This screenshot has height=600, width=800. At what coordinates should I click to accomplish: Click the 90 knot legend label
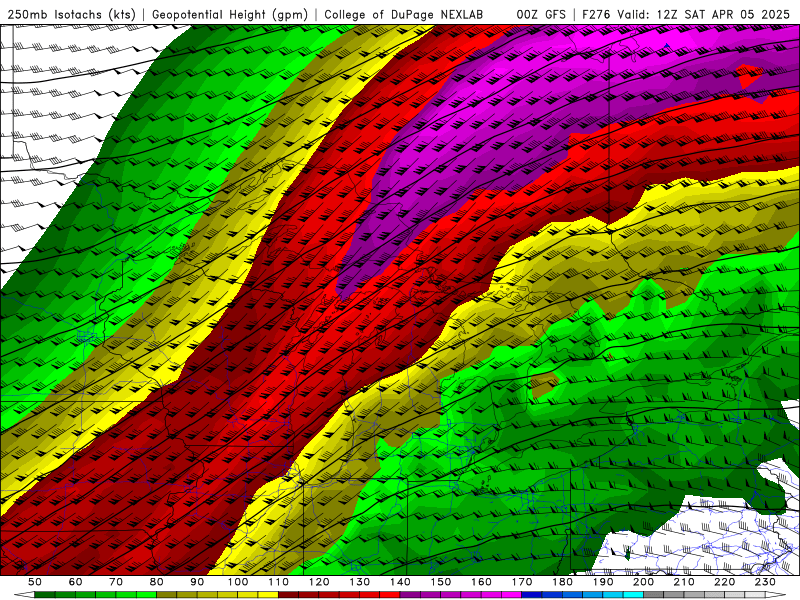coord(197,582)
